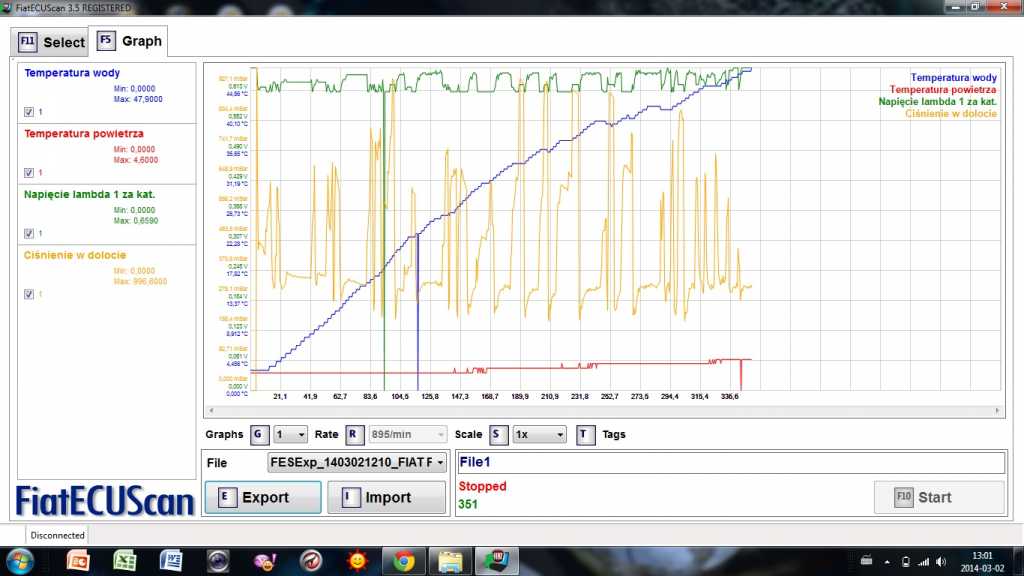This screenshot has height=576, width=1024.
Task: Open Google Chrome from the taskbar
Action: pos(404,561)
